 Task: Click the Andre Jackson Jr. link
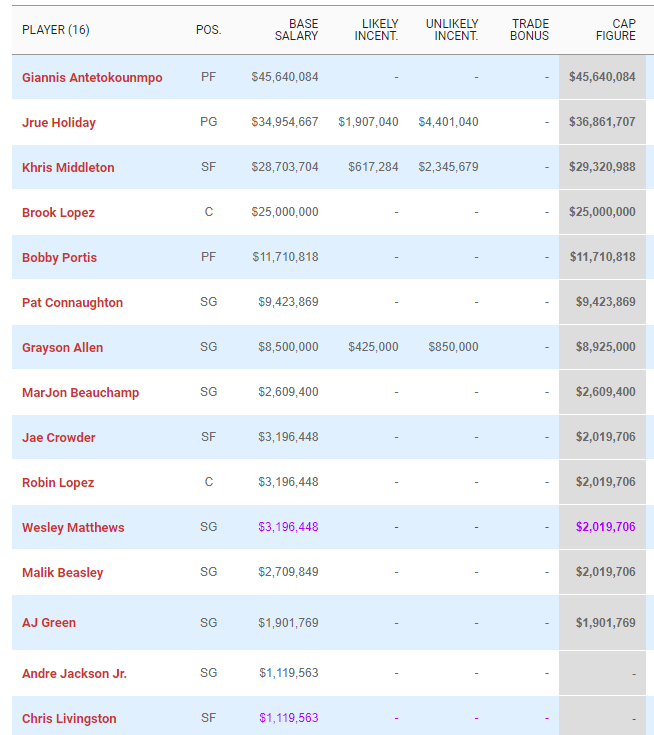[x=74, y=673]
